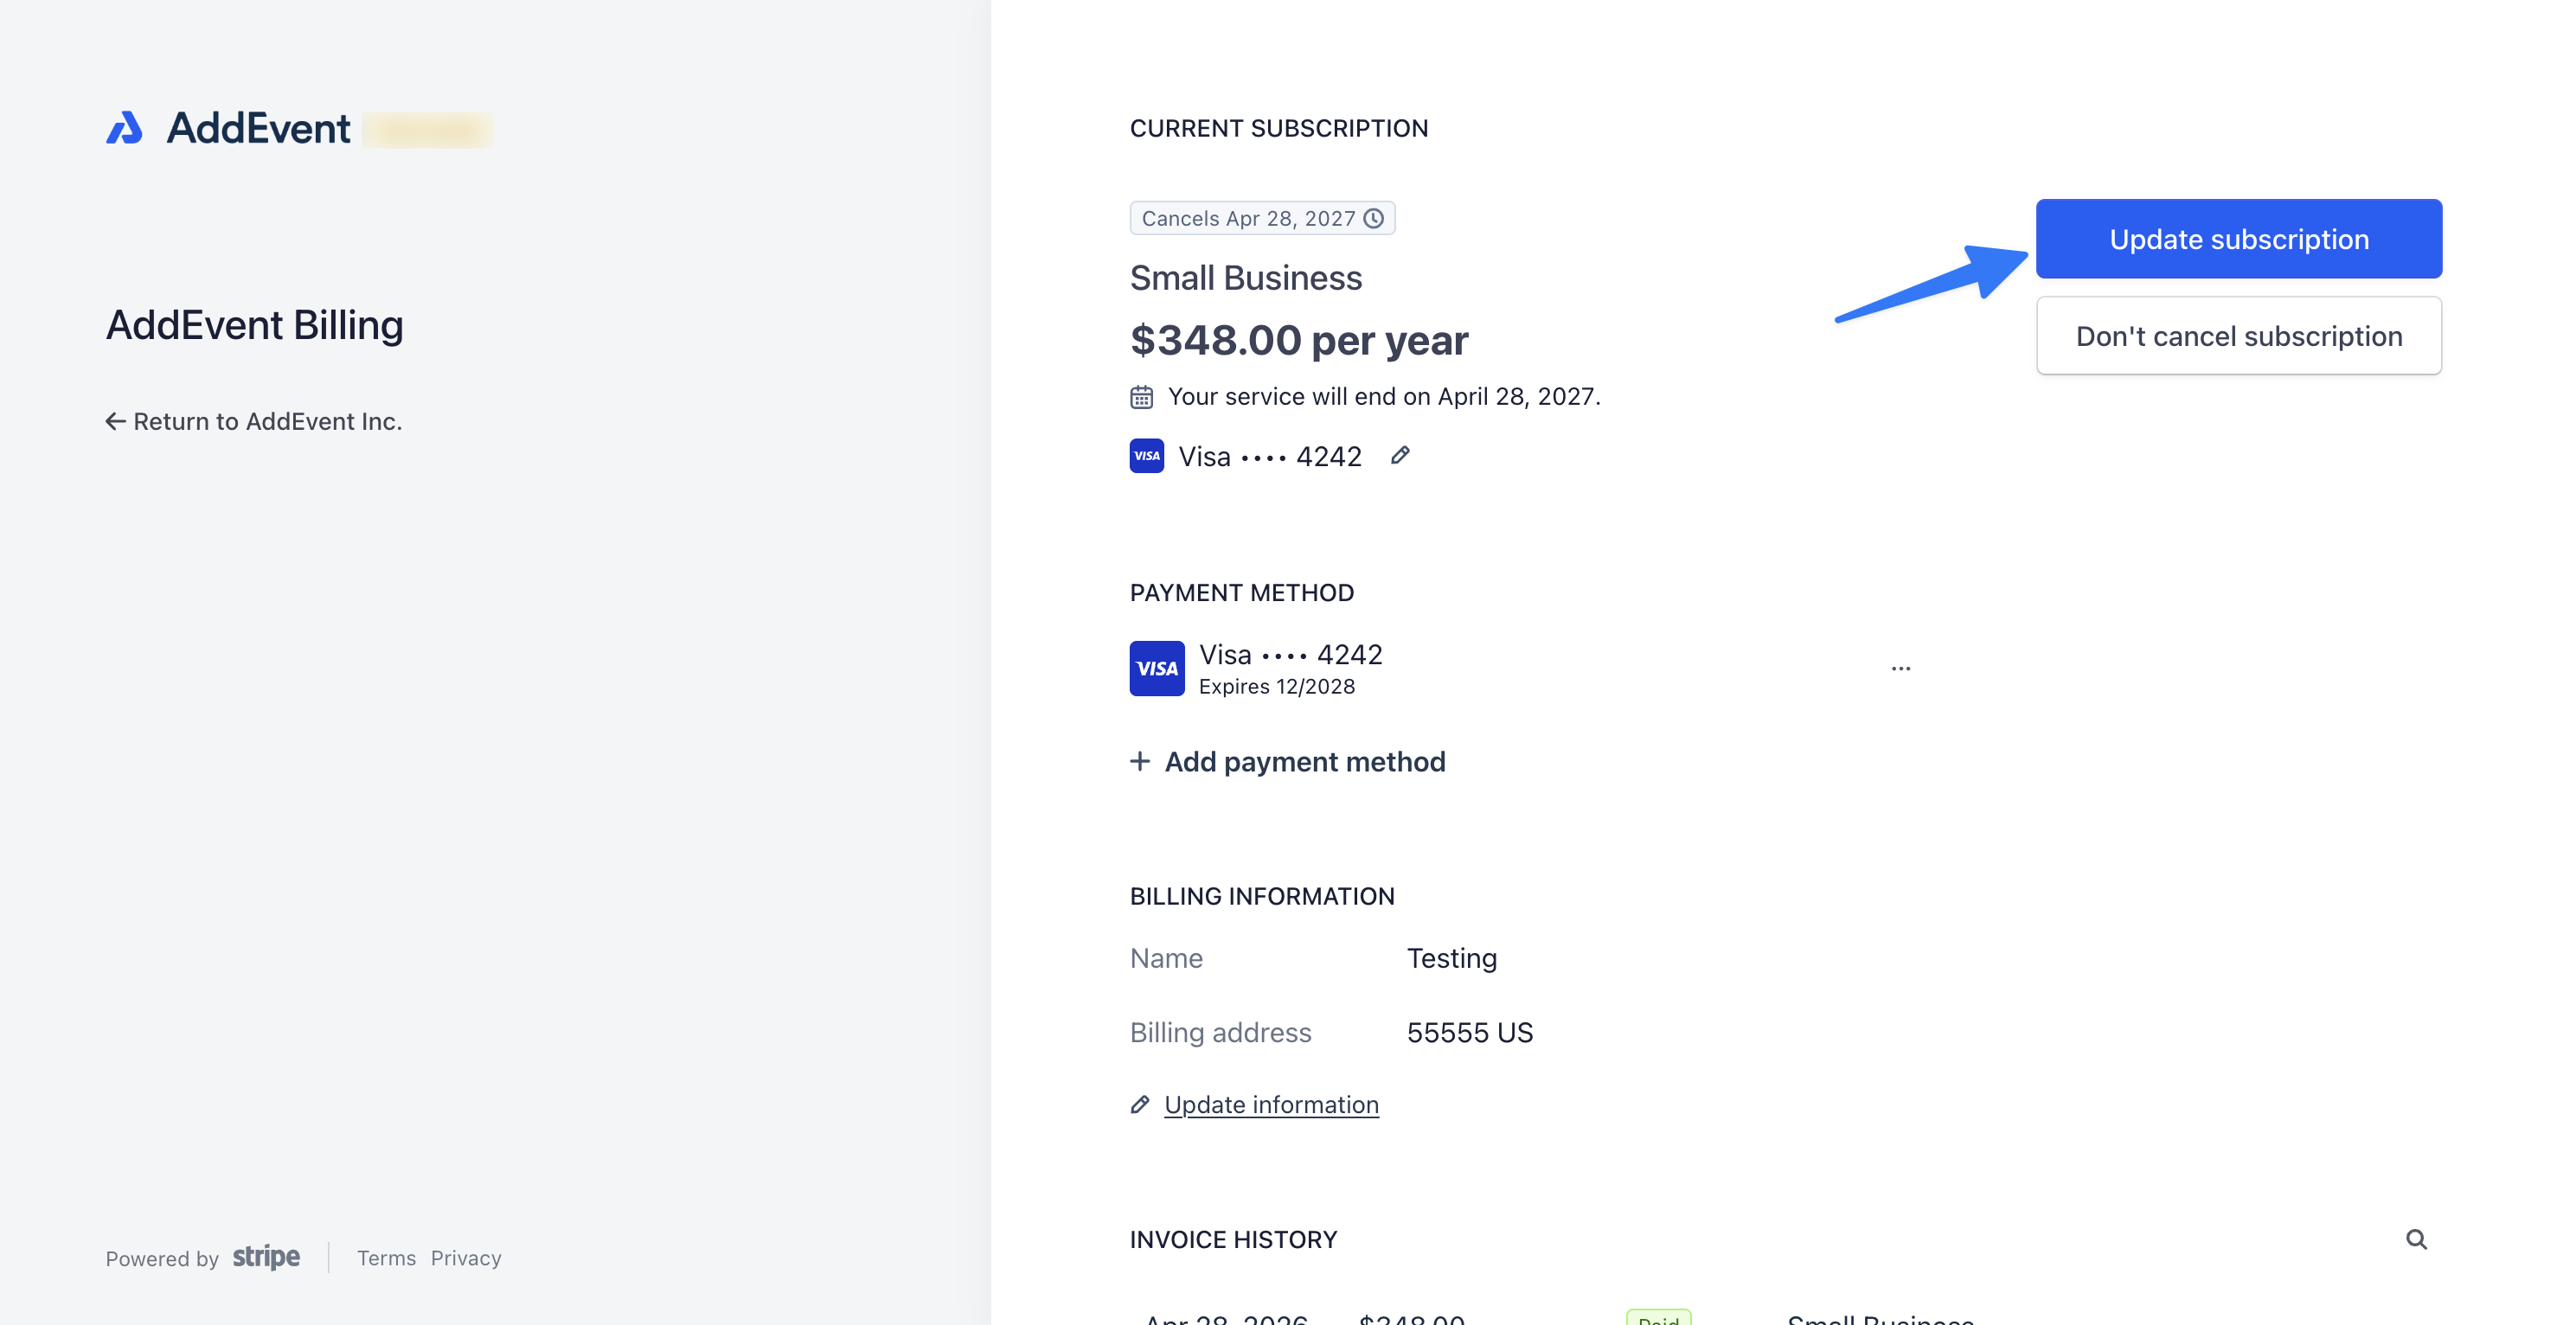Click the billing address '55555 US'
The width and height of the screenshot is (2576, 1325).
coord(1470,1032)
